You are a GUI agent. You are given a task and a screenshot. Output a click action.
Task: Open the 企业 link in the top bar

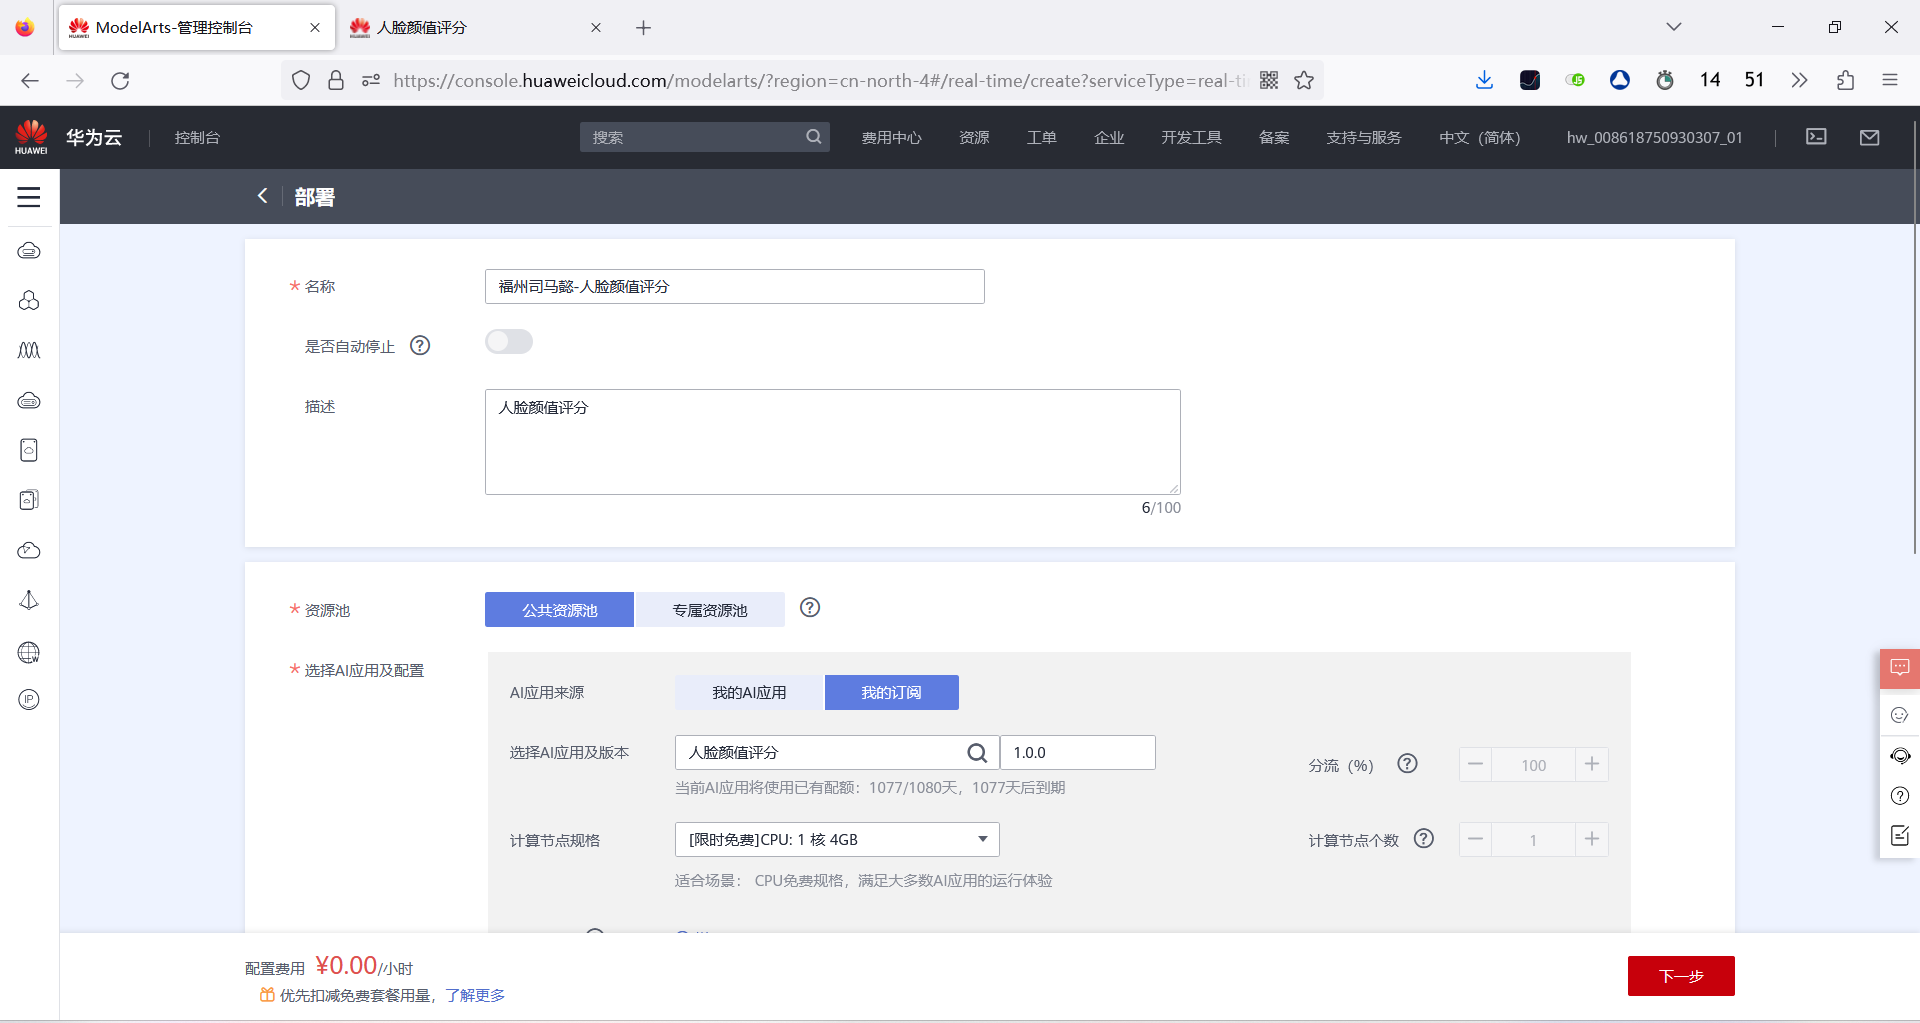coord(1109,137)
